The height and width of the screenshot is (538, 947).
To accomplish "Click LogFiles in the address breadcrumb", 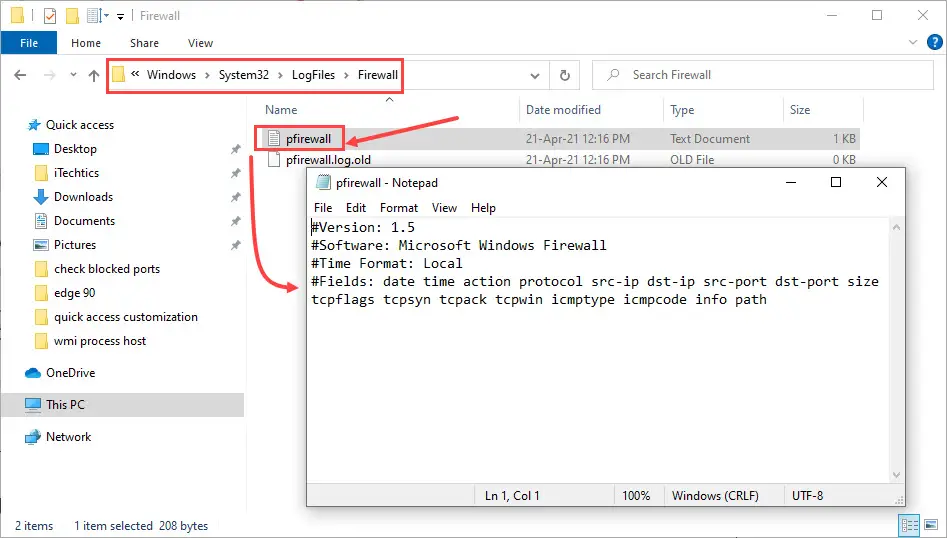I will pos(313,75).
